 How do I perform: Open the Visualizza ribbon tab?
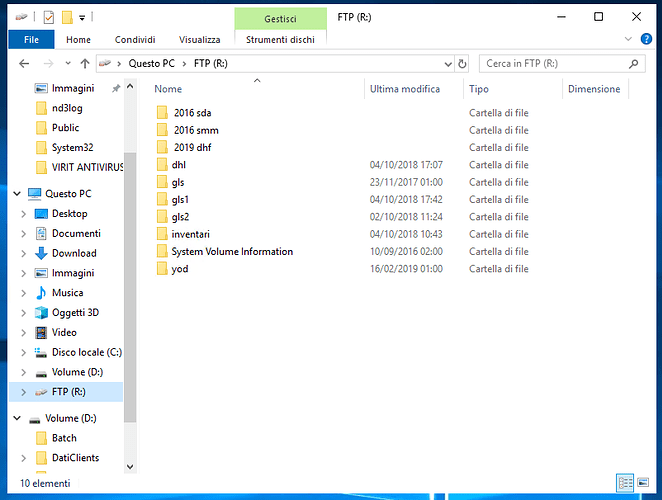tap(200, 40)
